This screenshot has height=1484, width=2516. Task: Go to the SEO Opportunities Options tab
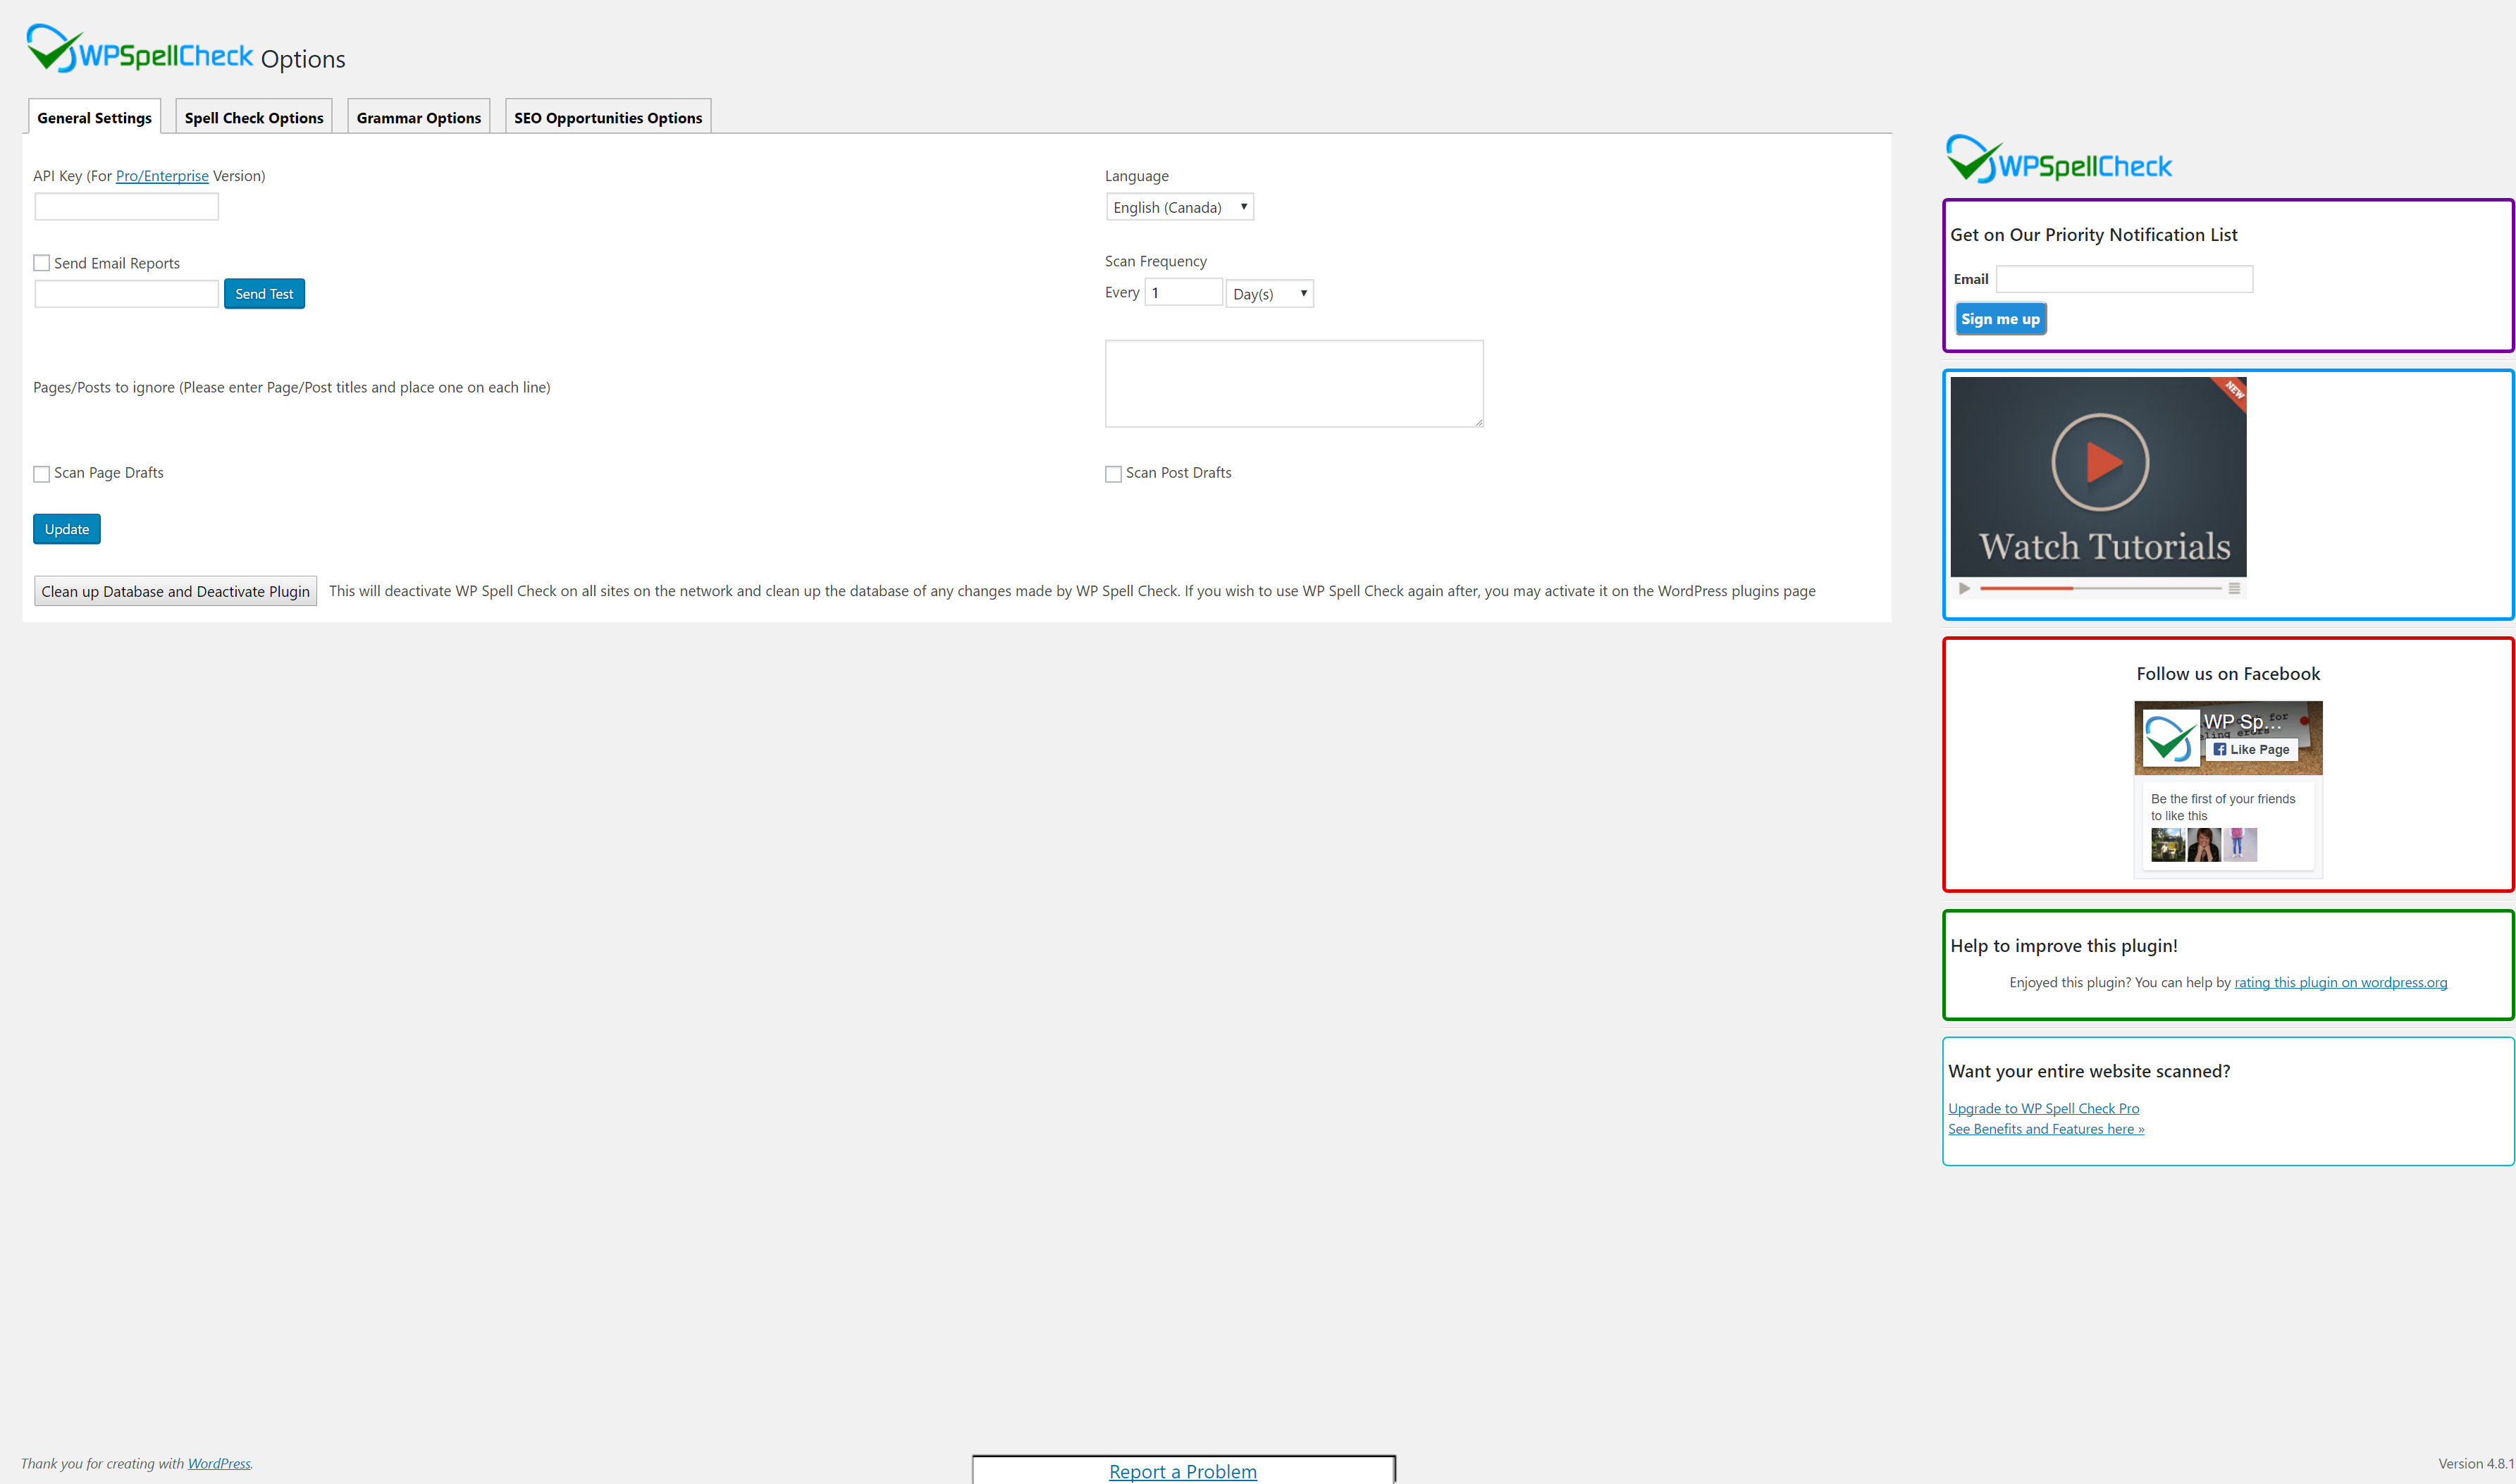click(x=607, y=118)
